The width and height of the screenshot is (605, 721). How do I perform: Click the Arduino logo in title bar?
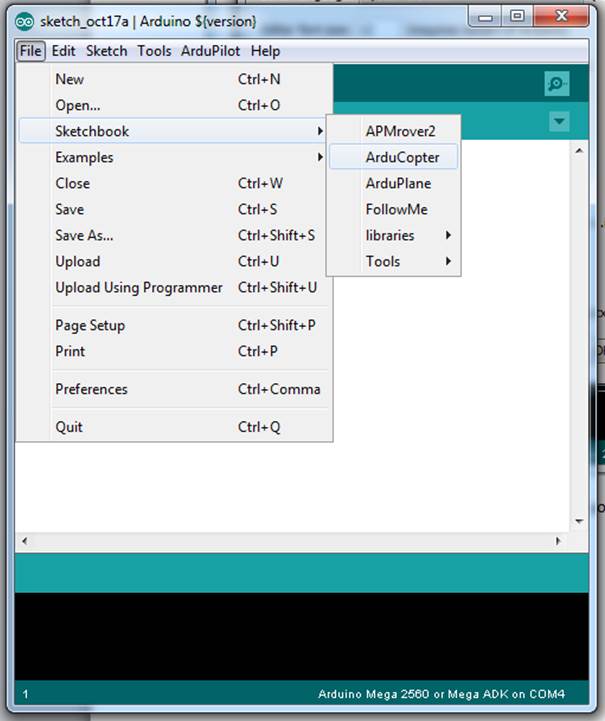coord(24,22)
